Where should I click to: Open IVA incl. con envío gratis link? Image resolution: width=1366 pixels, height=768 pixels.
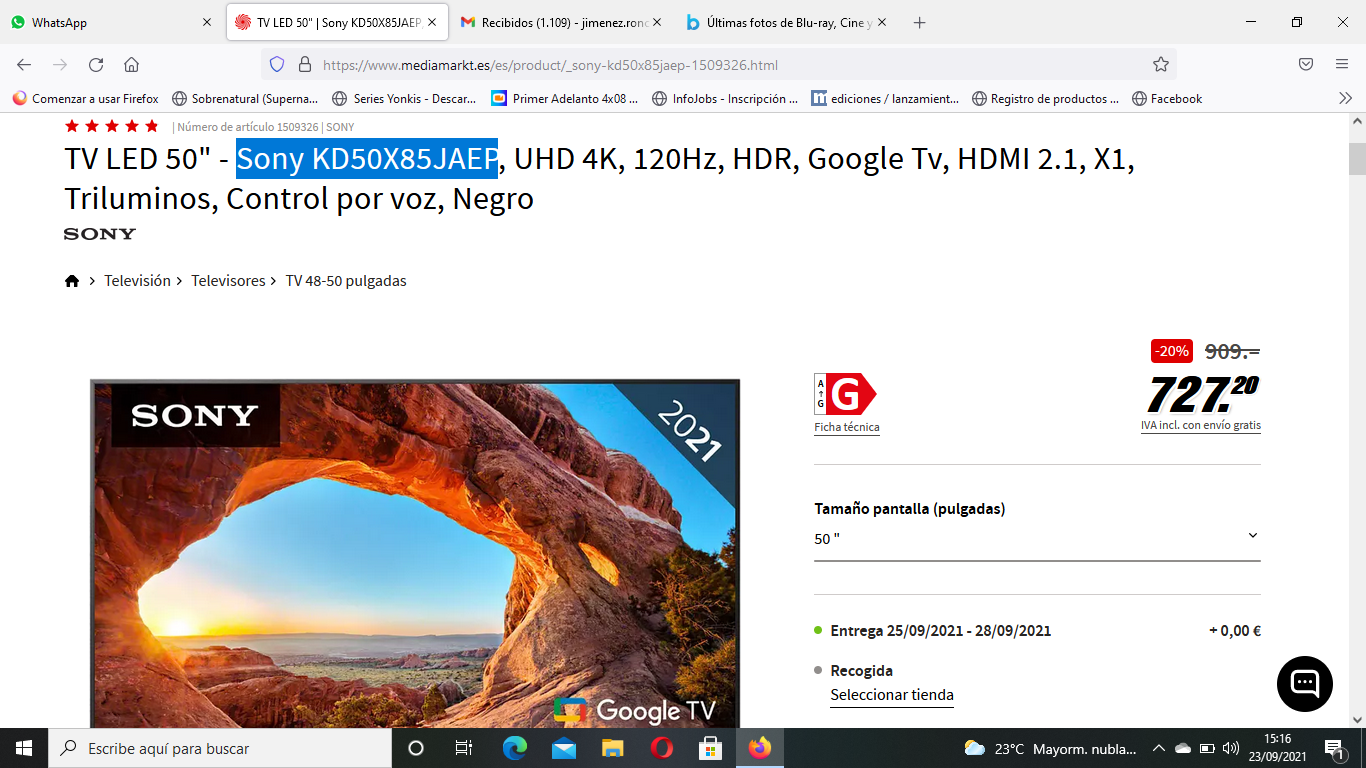click(x=1201, y=425)
